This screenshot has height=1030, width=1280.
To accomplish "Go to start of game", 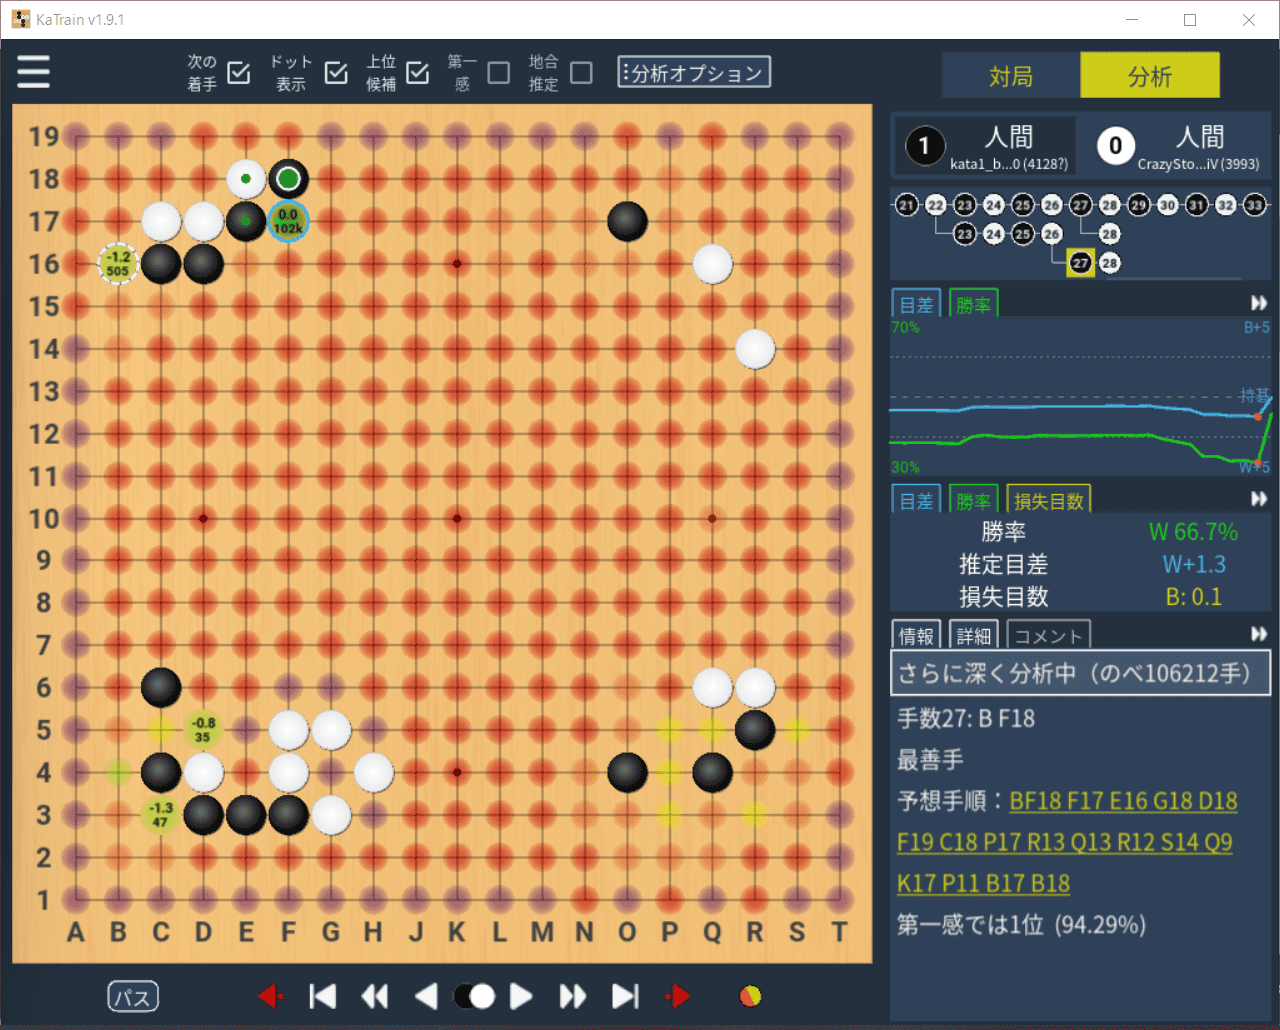I will (322, 996).
